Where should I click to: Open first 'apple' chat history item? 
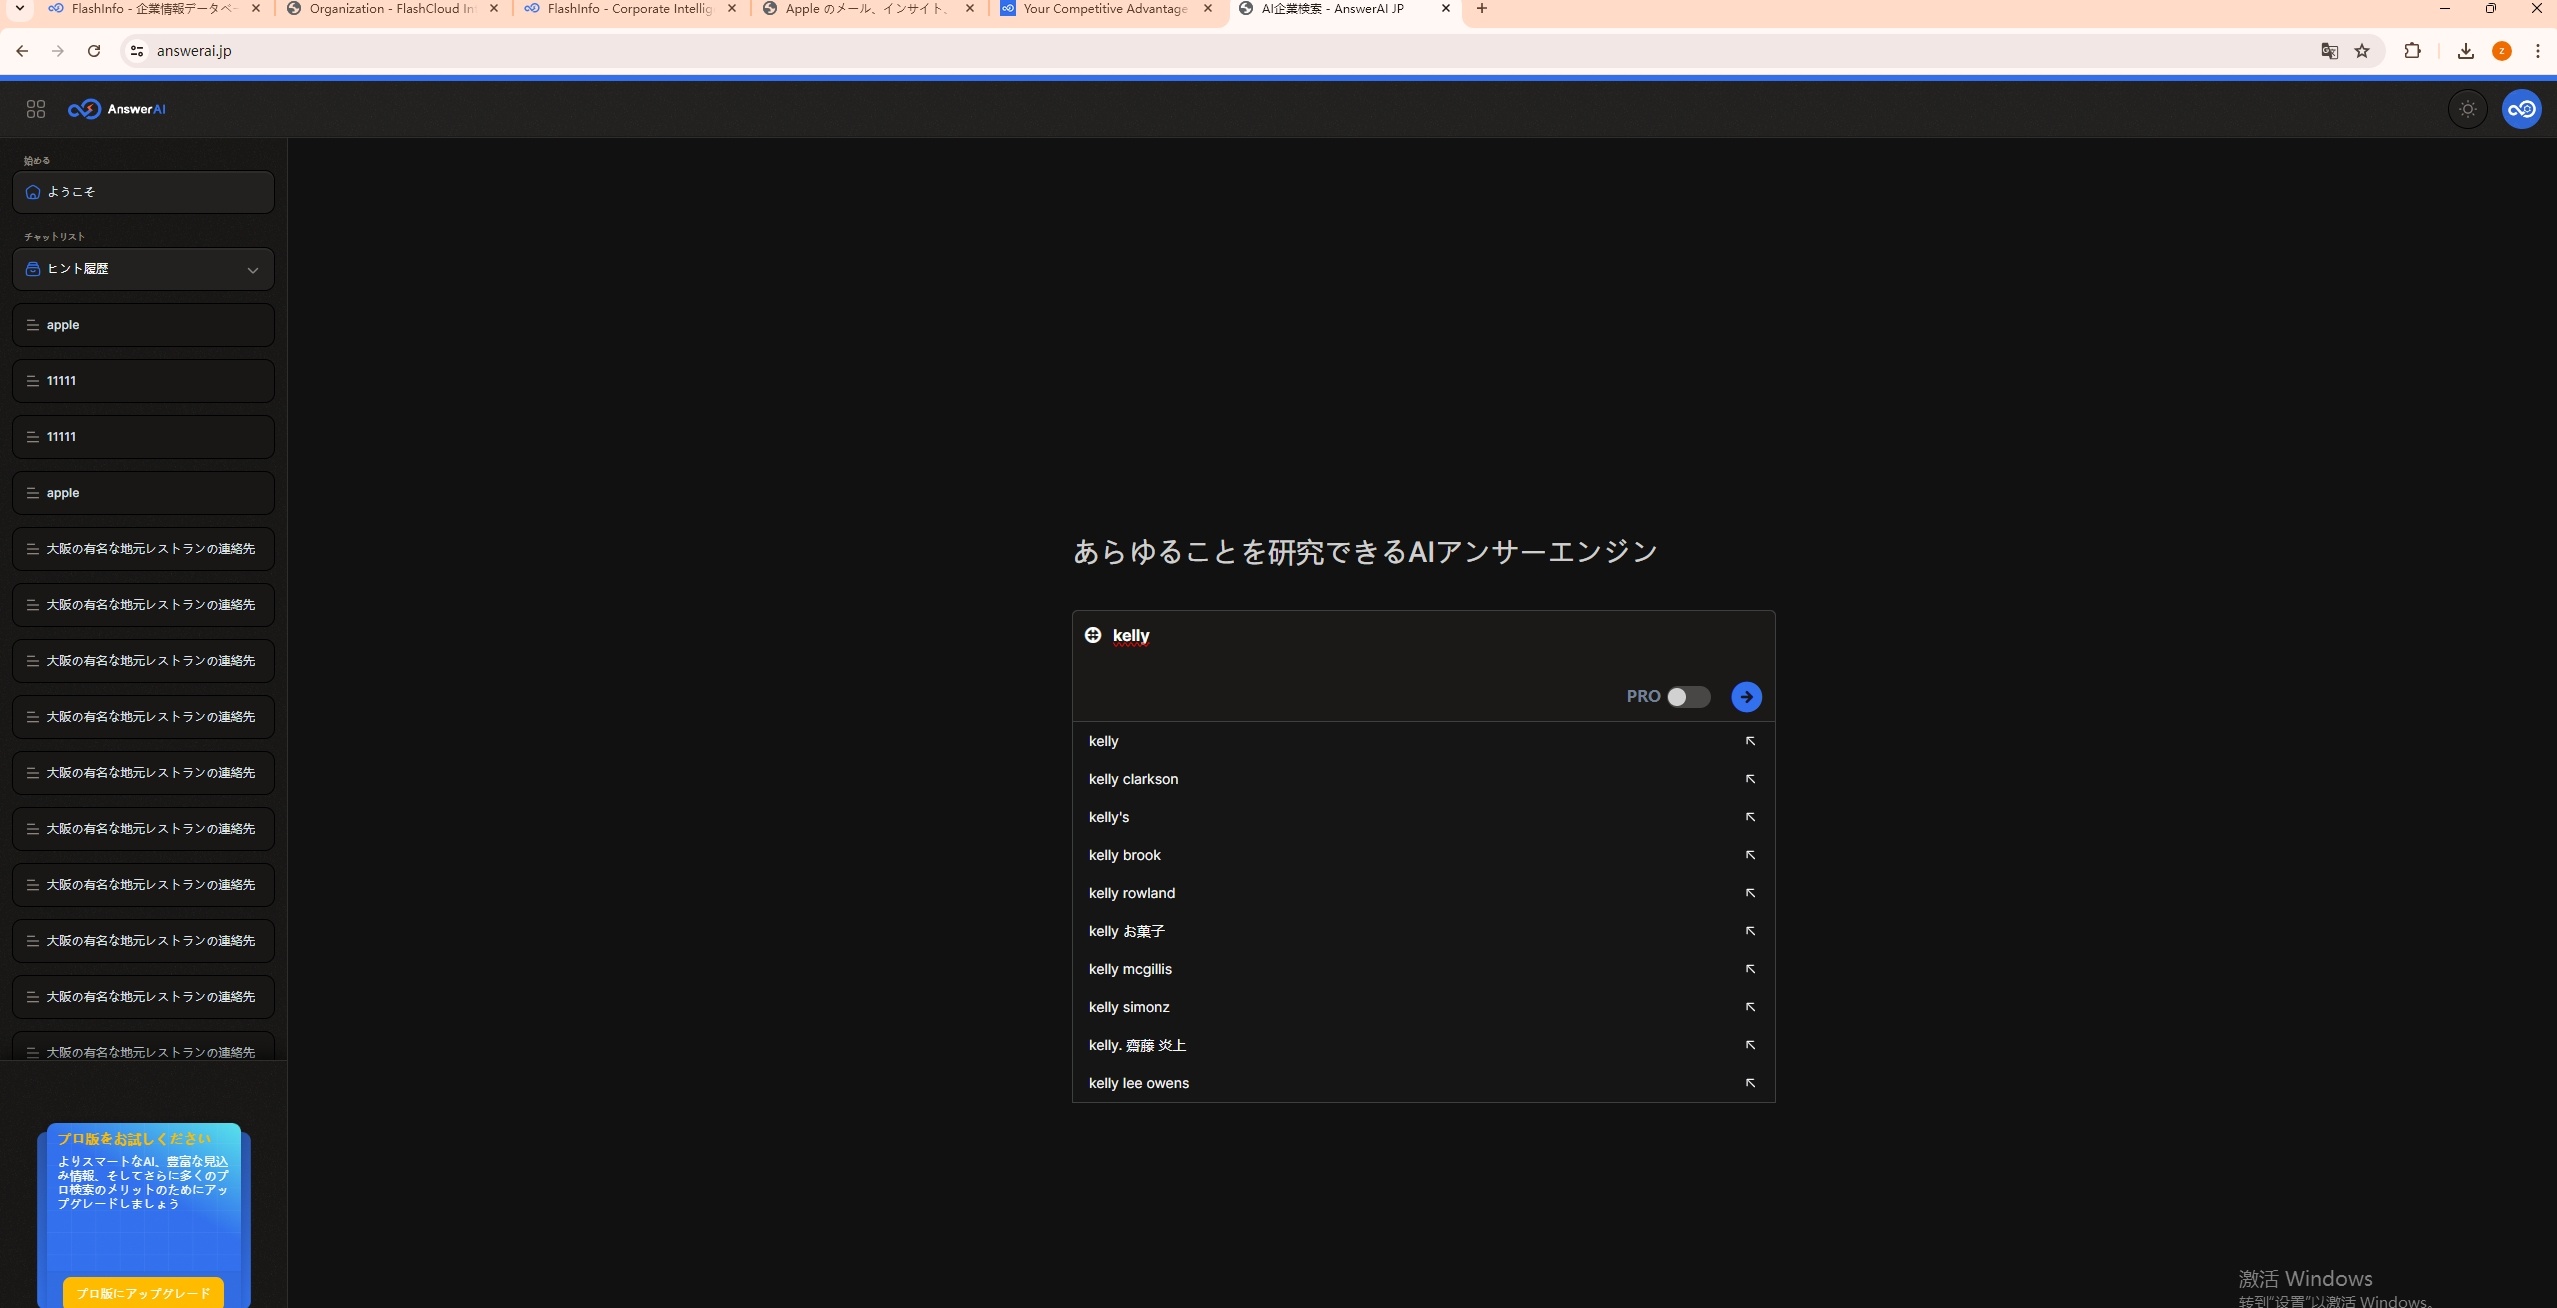pos(143,325)
